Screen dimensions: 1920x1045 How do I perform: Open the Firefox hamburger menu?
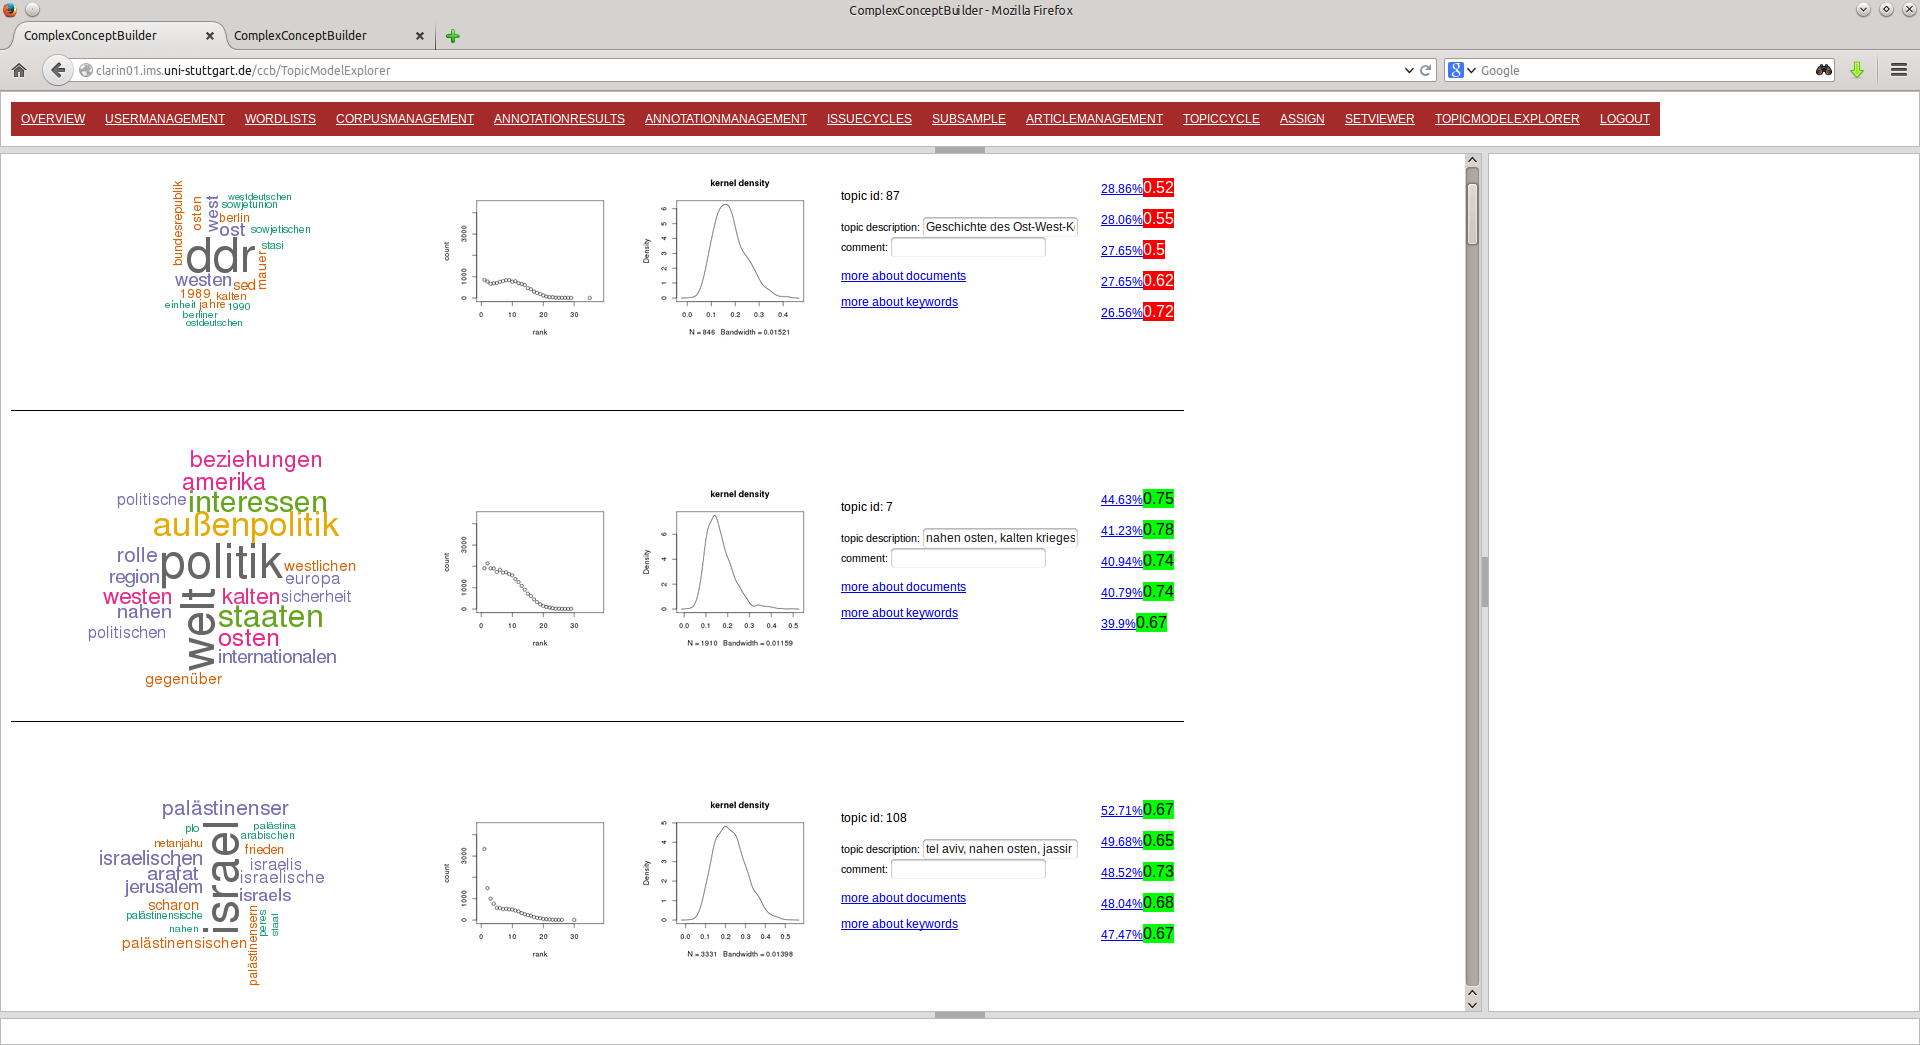tap(1899, 70)
